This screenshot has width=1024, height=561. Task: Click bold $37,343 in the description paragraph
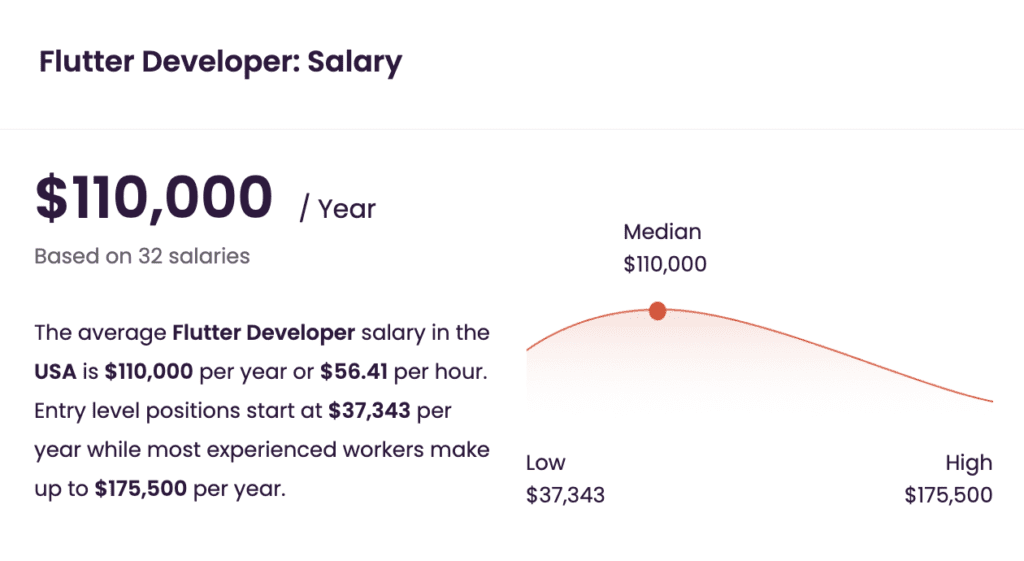tap(369, 411)
